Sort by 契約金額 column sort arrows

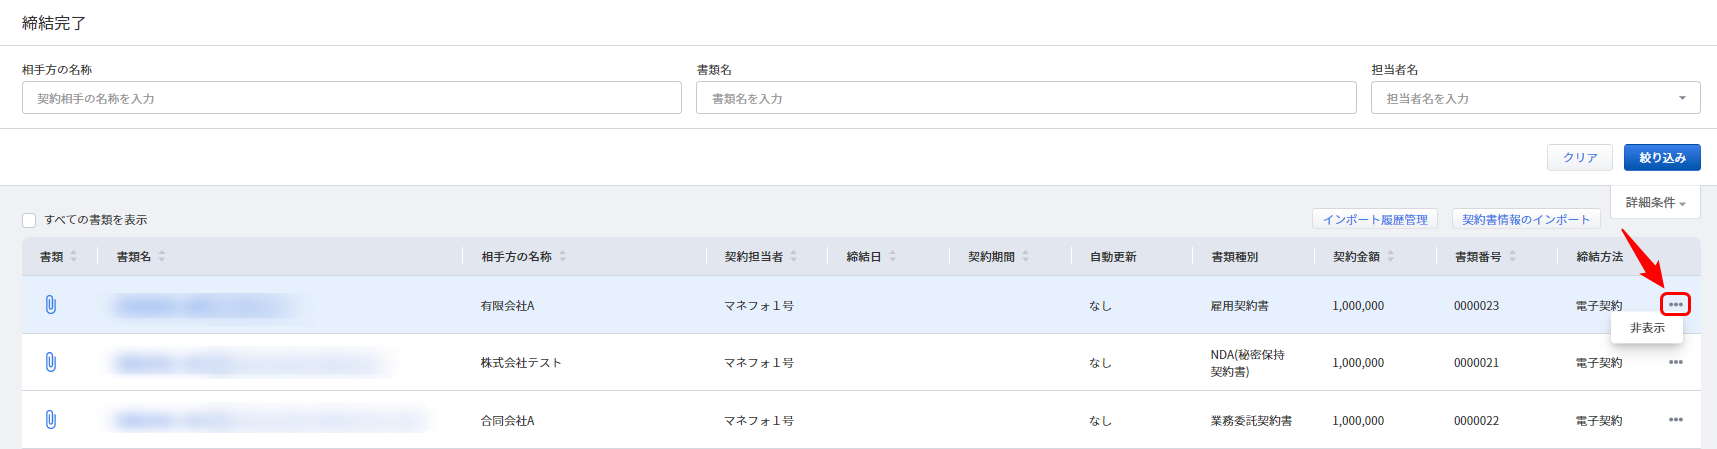[1390, 257]
